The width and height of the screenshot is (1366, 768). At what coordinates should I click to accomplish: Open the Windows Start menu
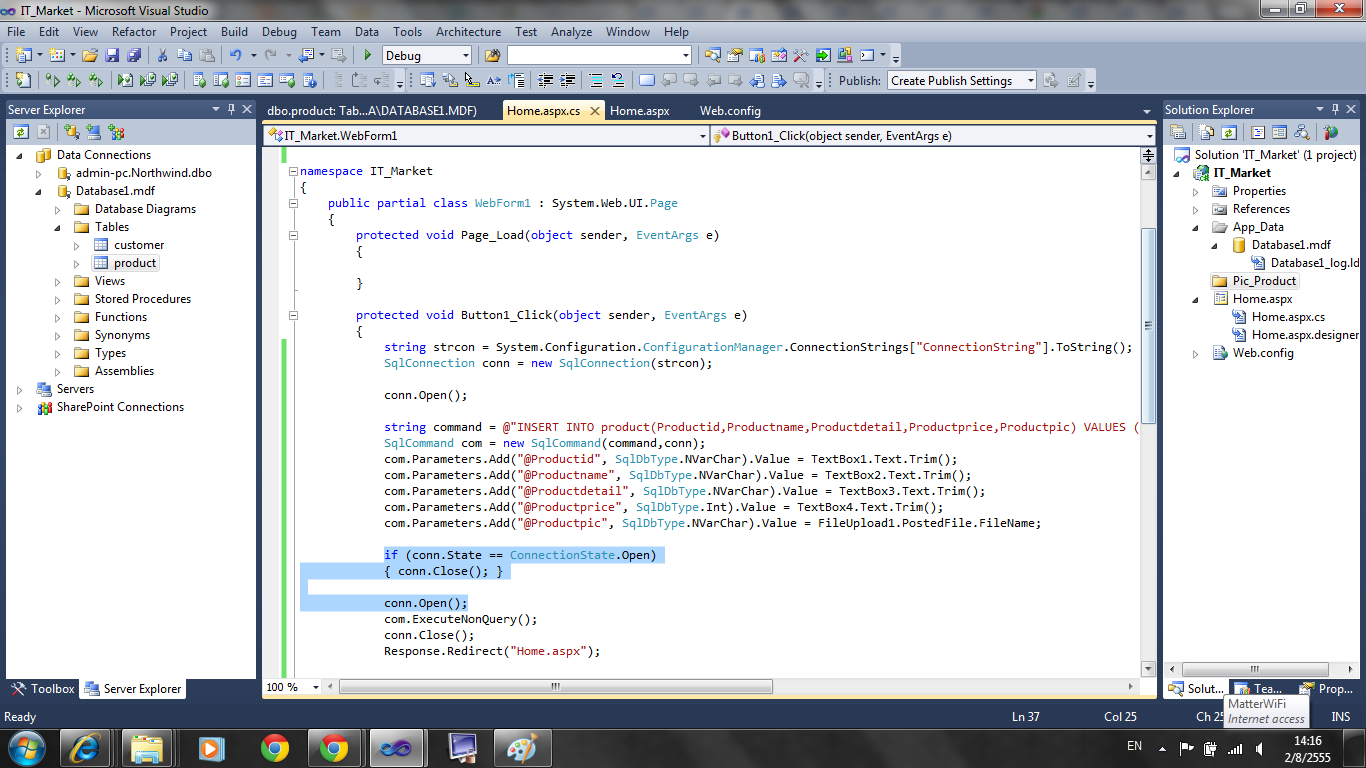point(25,747)
